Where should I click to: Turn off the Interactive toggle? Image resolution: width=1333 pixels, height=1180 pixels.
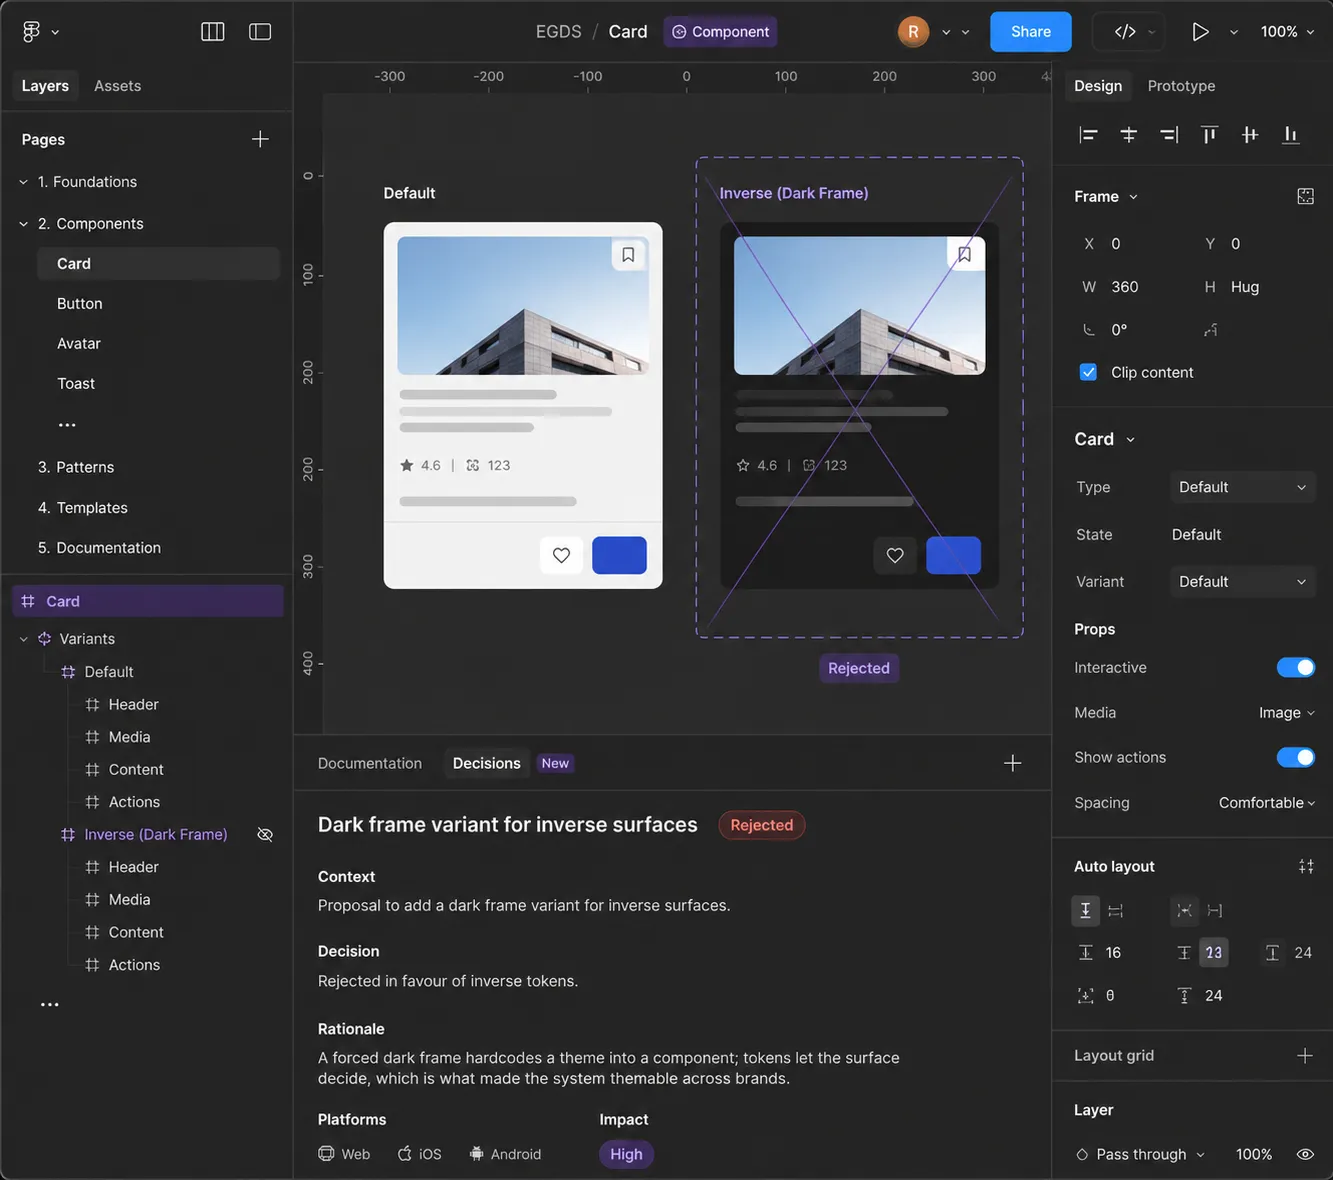point(1296,667)
